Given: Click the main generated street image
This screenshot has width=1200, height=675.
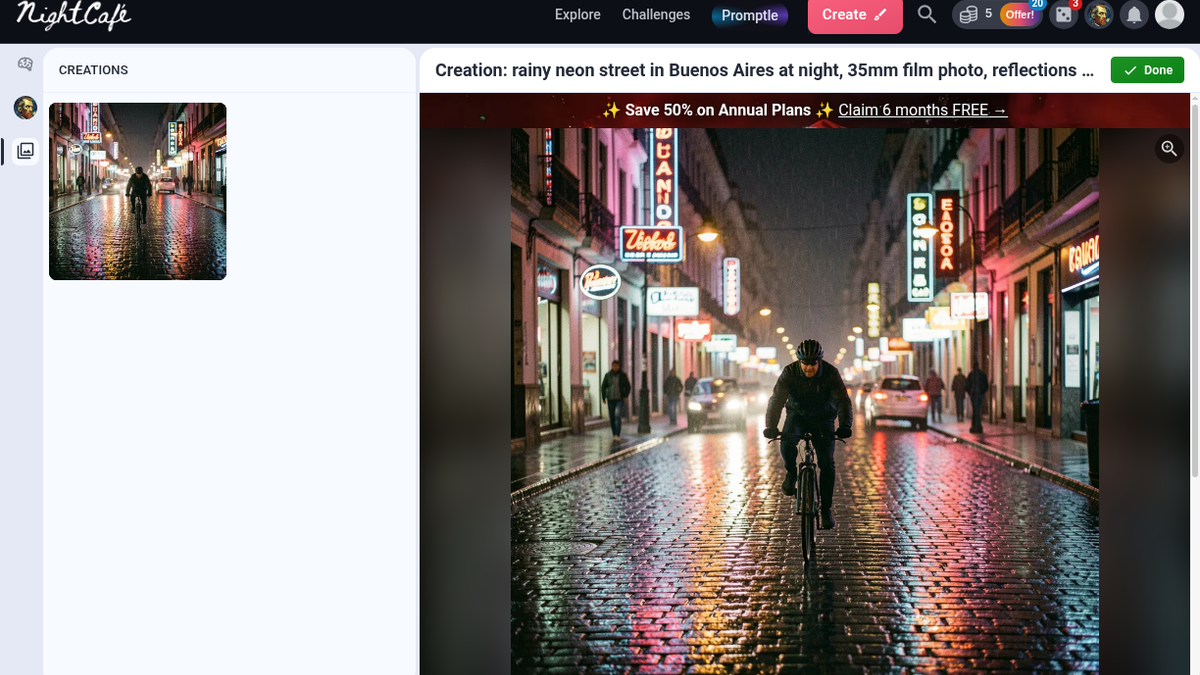Looking at the screenshot, I should click(805, 401).
